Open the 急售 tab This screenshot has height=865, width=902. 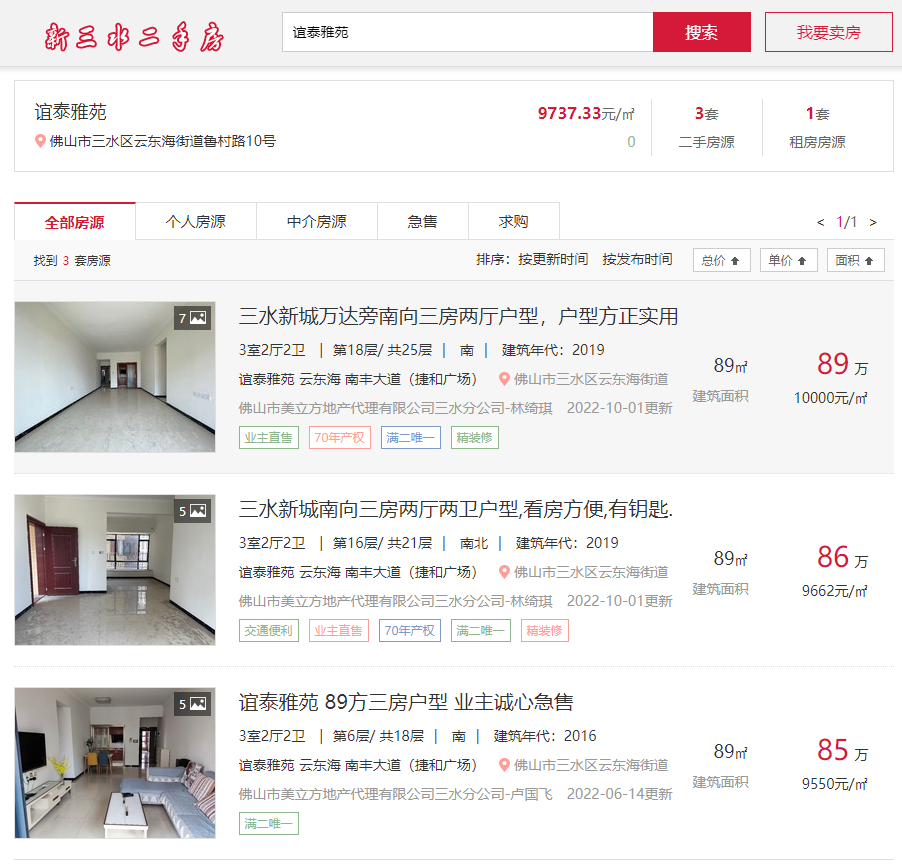422,222
